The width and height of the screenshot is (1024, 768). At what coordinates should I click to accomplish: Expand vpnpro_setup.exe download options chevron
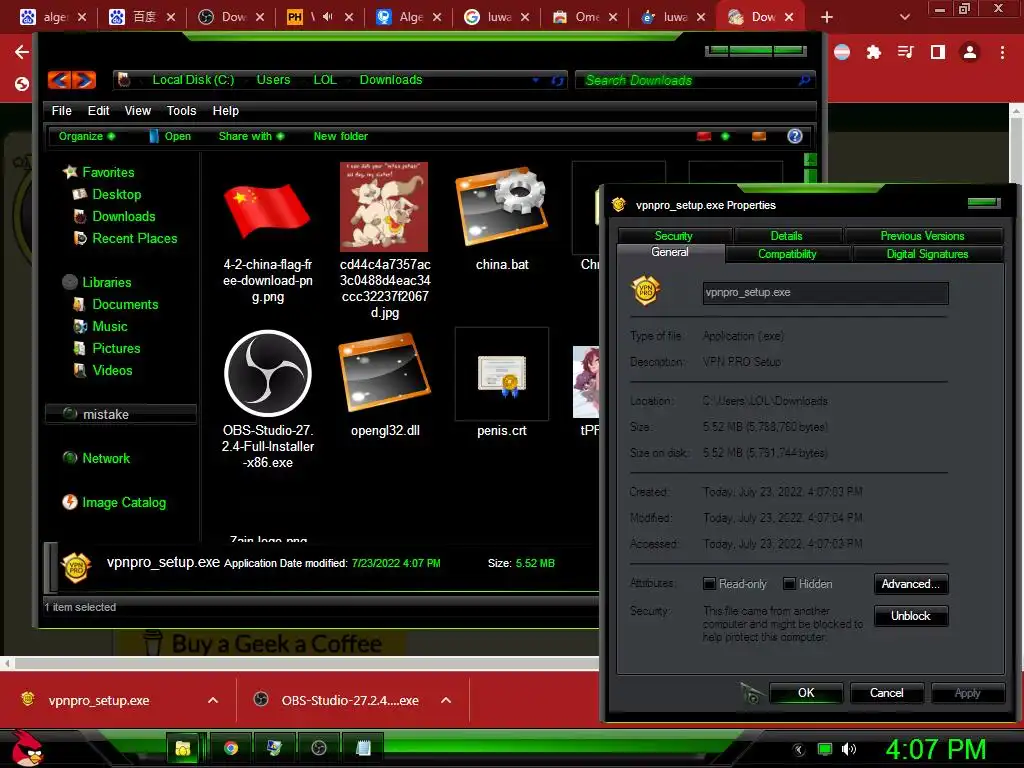click(x=213, y=700)
